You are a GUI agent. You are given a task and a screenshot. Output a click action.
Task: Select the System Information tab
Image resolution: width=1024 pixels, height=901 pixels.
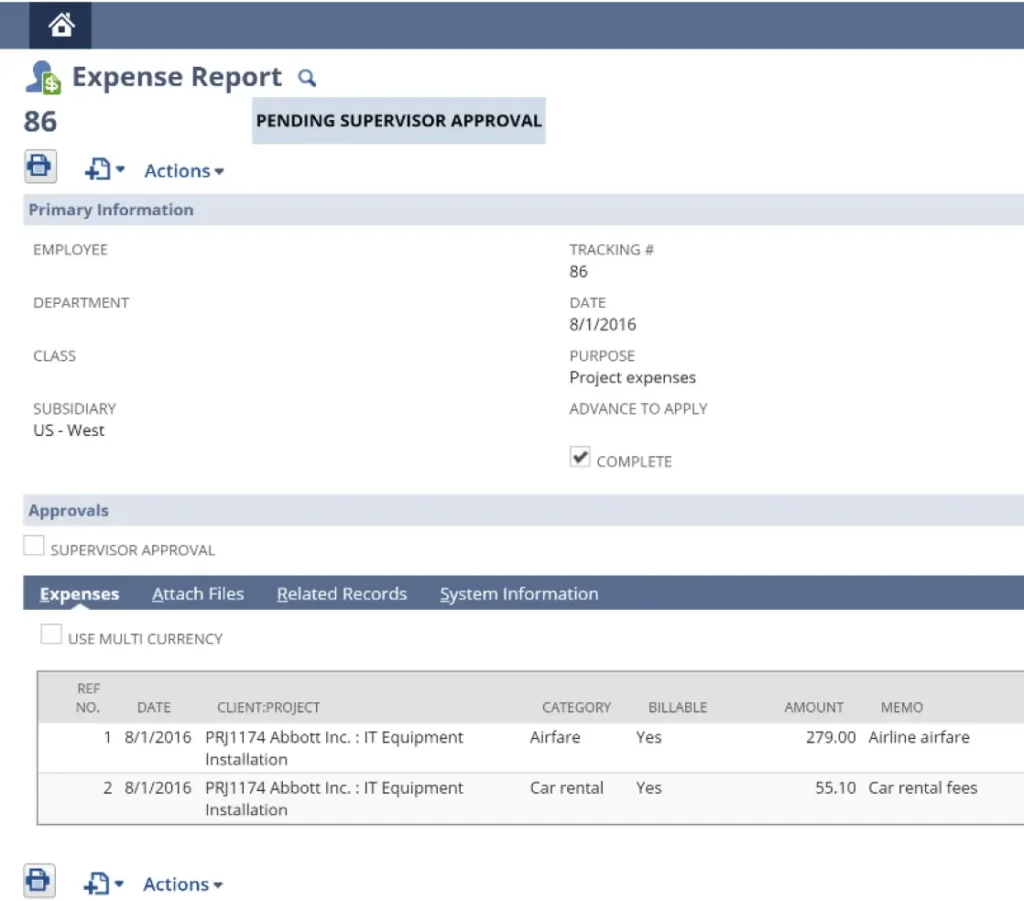click(519, 594)
